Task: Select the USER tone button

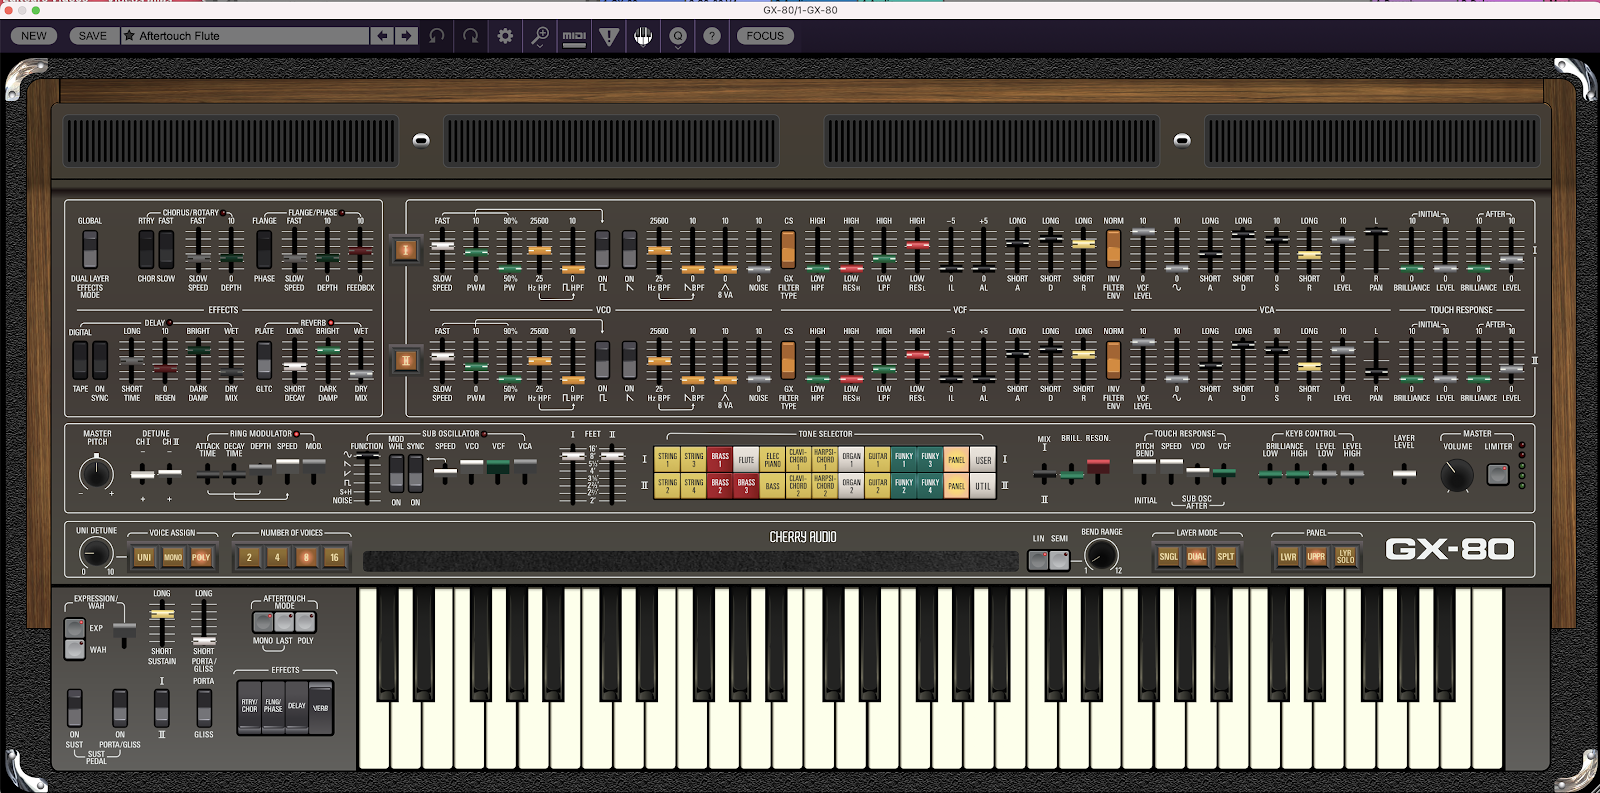Action: (x=983, y=460)
